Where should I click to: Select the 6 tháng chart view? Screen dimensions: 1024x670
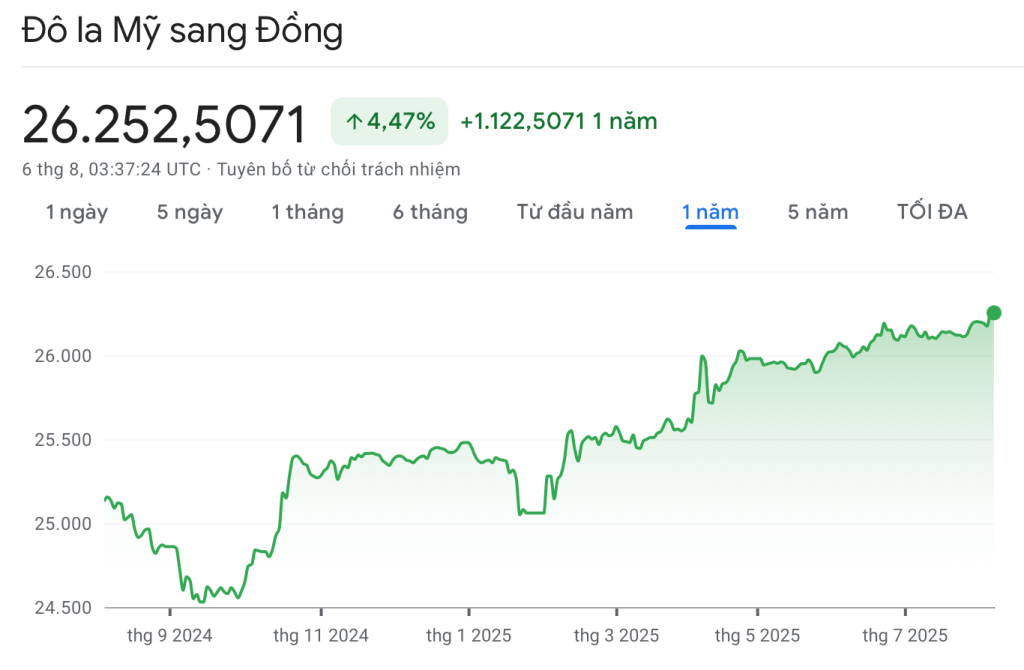(x=429, y=212)
